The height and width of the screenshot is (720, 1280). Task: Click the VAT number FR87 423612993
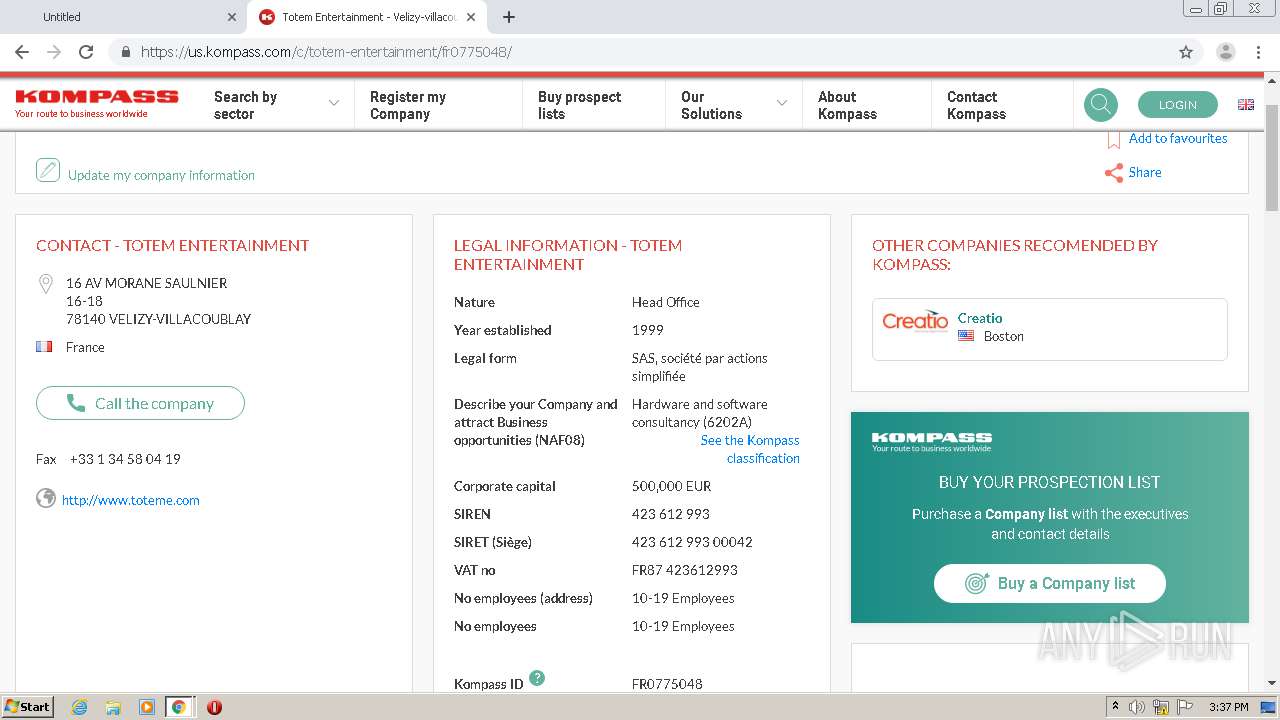[685, 570]
